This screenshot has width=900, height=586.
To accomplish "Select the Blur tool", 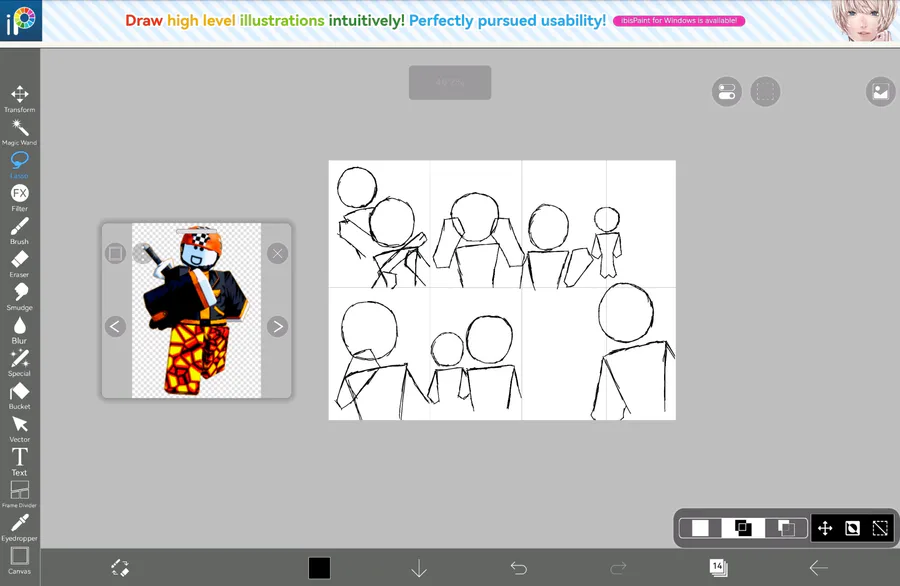I will [20, 329].
